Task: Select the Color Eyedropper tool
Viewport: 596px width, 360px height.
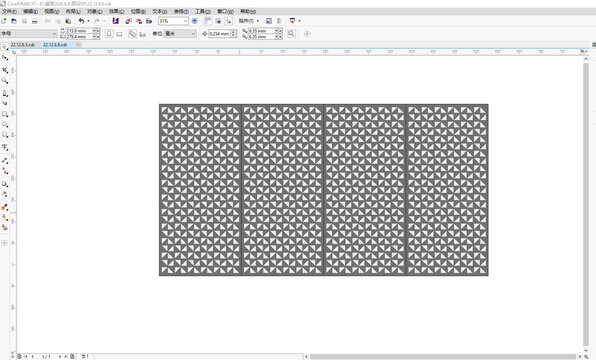Action: coord(5,207)
